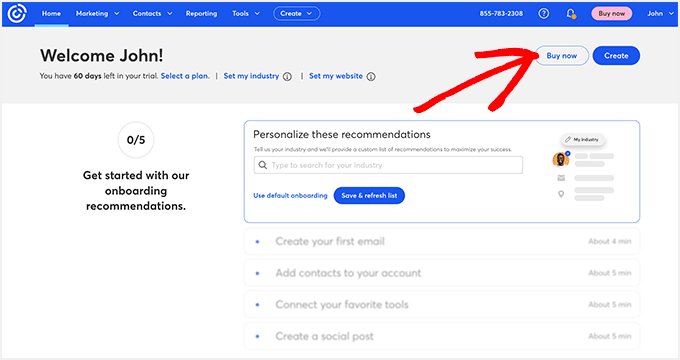Open the Marketing menu
This screenshot has width=680, height=360.
point(98,13)
